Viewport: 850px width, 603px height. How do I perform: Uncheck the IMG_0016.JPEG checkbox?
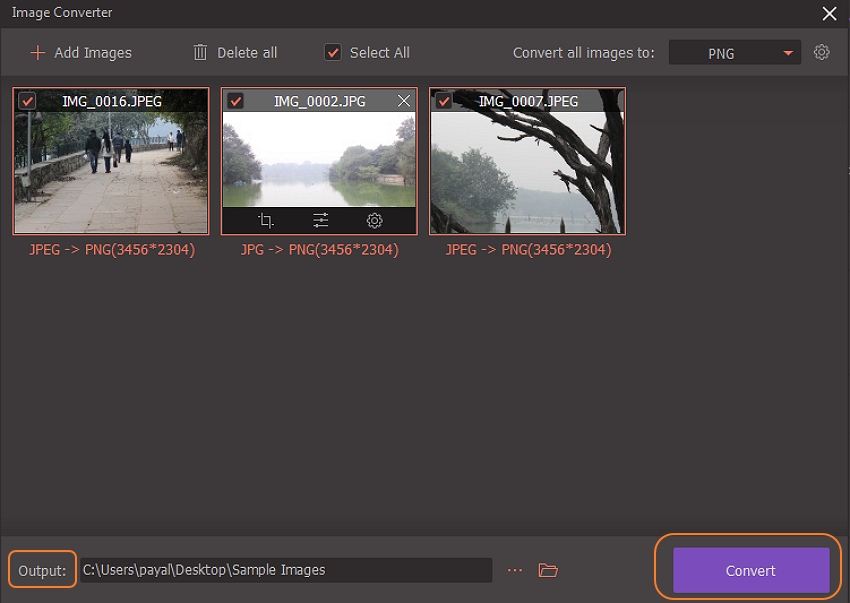pyautogui.click(x=27, y=101)
